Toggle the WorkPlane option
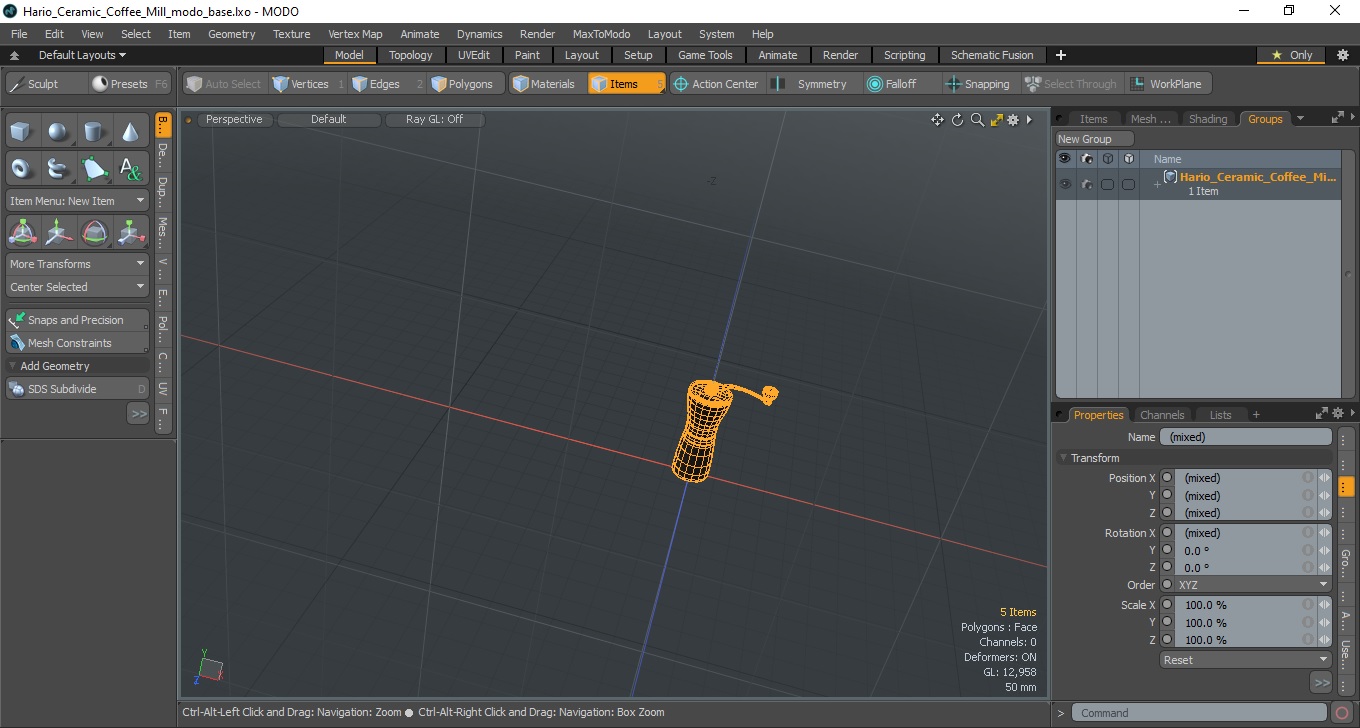Image resolution: width=1360 pixels, height=728 pixels. 1167,84
